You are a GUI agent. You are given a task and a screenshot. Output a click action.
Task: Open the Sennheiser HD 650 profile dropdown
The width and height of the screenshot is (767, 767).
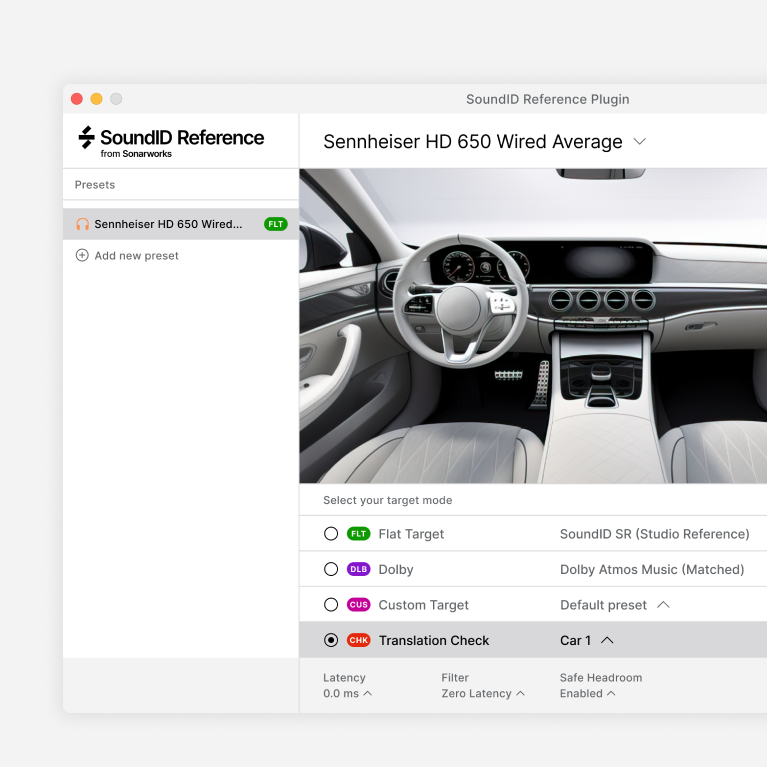(x=639, y=142)
